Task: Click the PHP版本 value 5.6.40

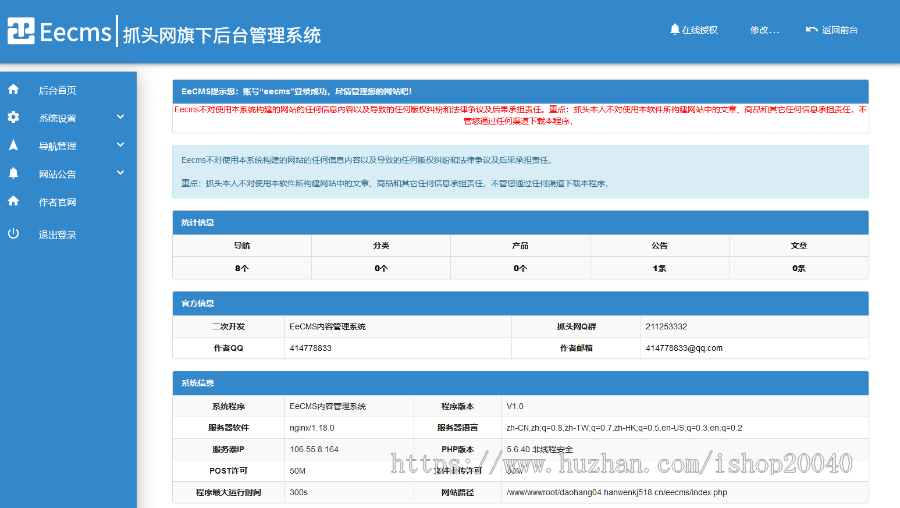Action: pyautogui.click(x=540, y=449)
